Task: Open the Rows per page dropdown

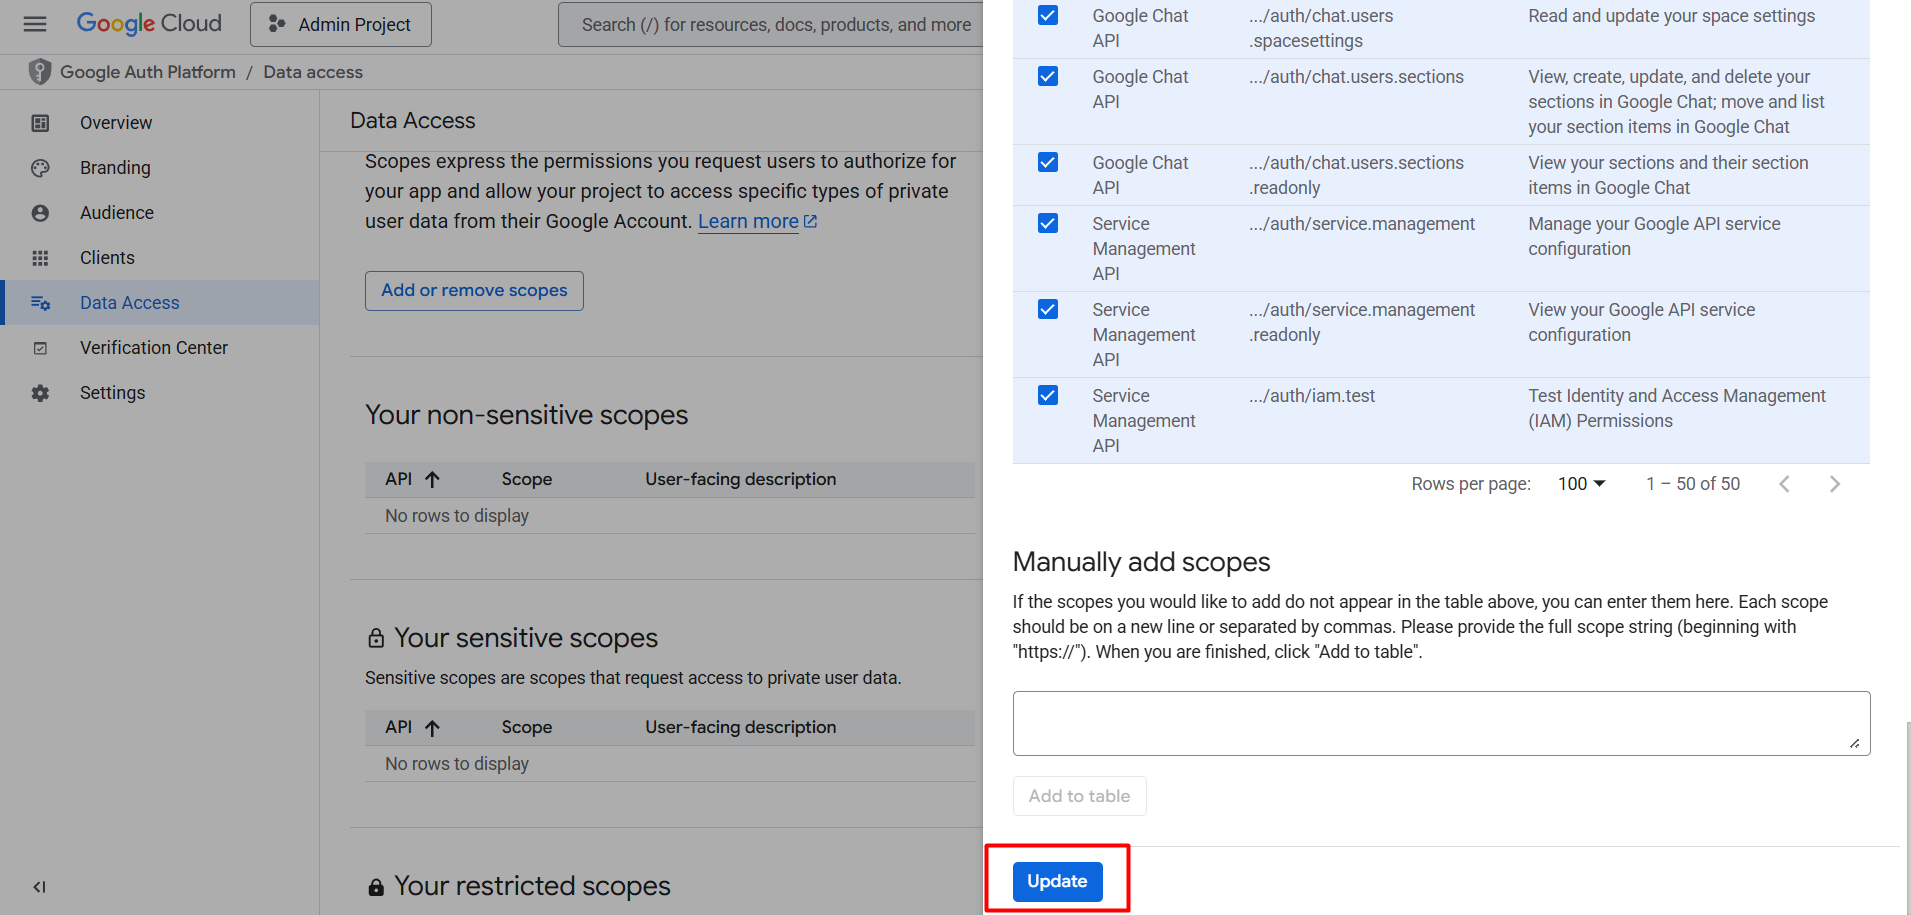Action: [x=1581, y=484]
